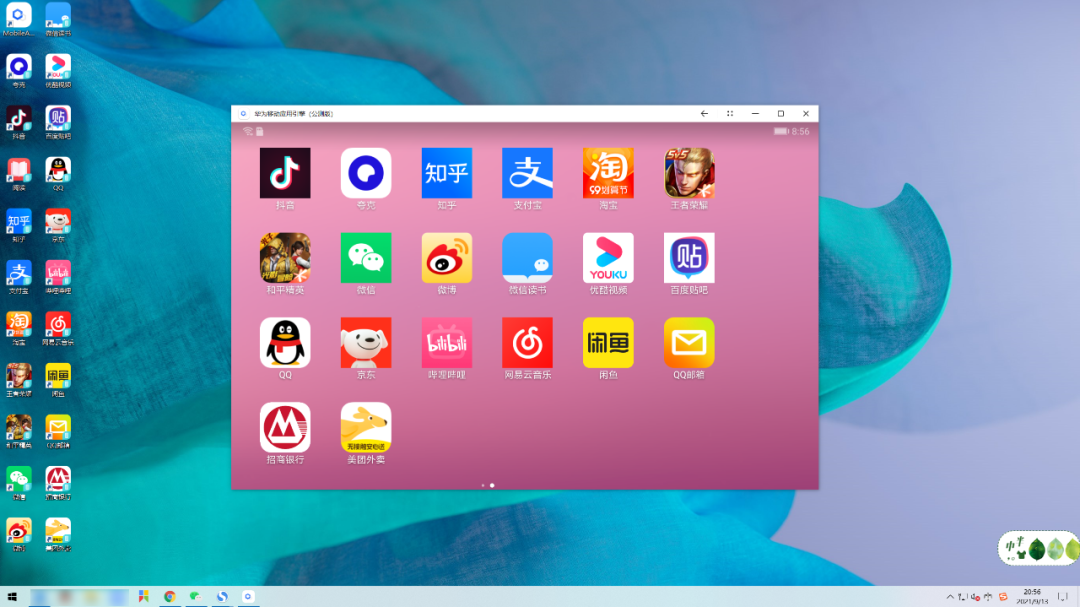Viewport: 1080px width, 607px height.
Task: Launch 招商银行 app in the emulator window
Action: [x=284, y=427]
